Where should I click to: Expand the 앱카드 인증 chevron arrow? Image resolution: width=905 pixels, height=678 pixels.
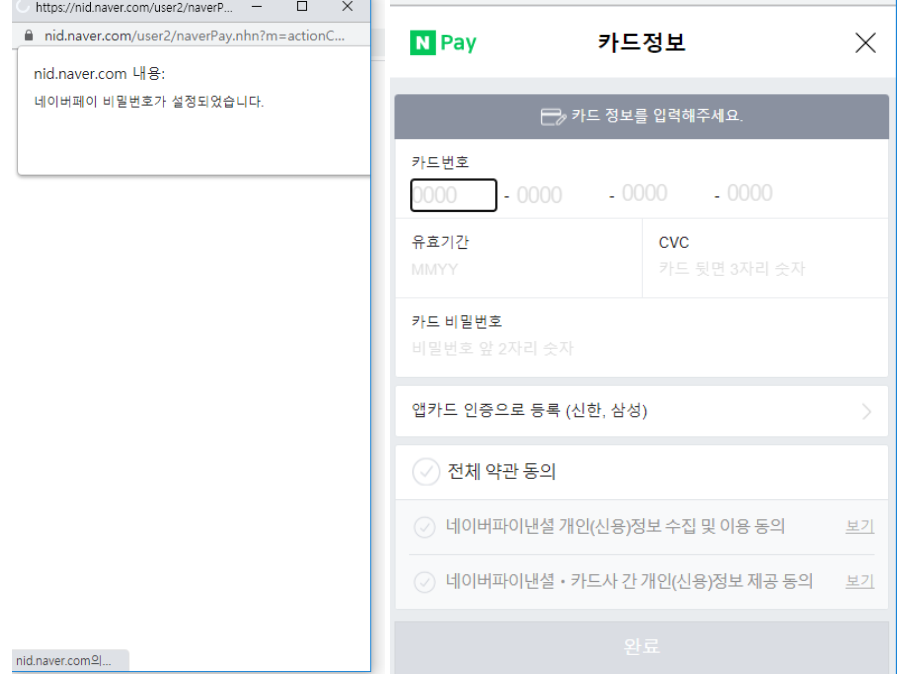(866, 412)
